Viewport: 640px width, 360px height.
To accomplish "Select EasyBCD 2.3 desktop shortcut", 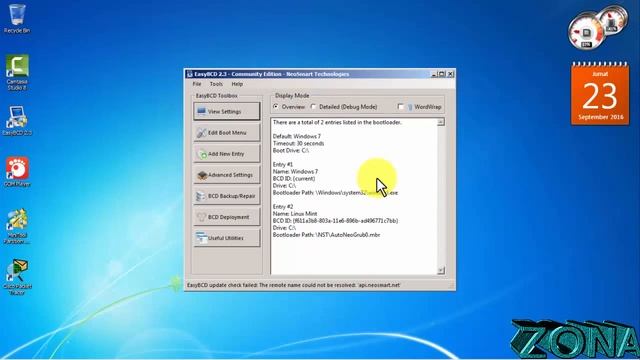I will 17,121.
